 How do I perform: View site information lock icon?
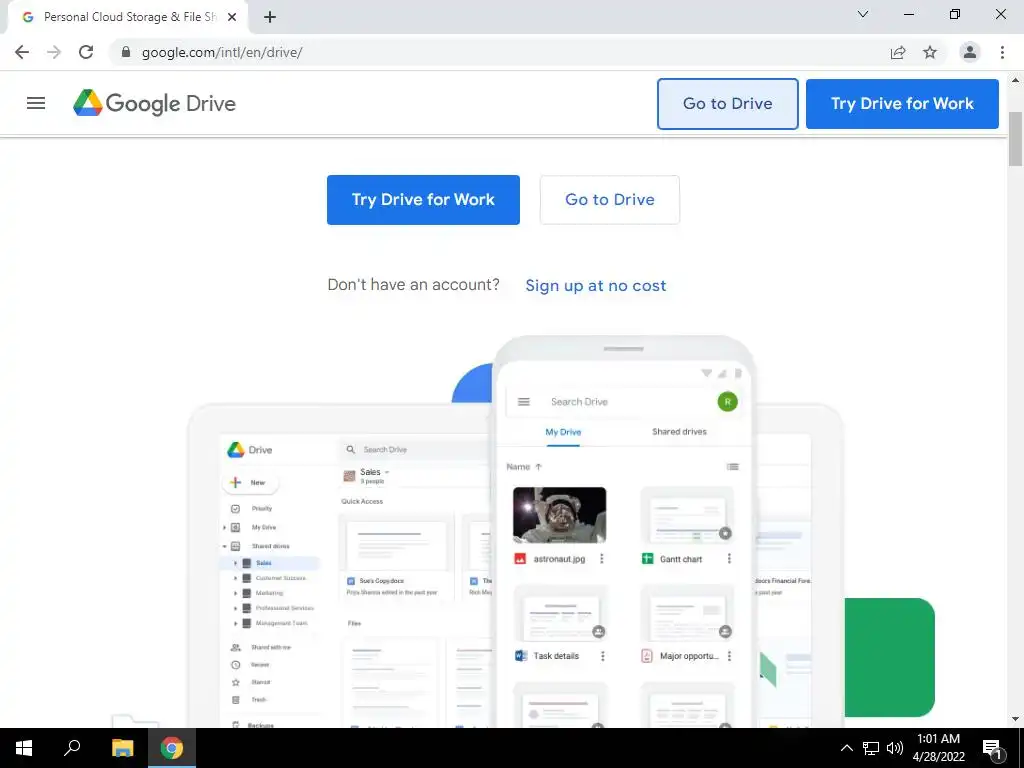pos(126,52)
